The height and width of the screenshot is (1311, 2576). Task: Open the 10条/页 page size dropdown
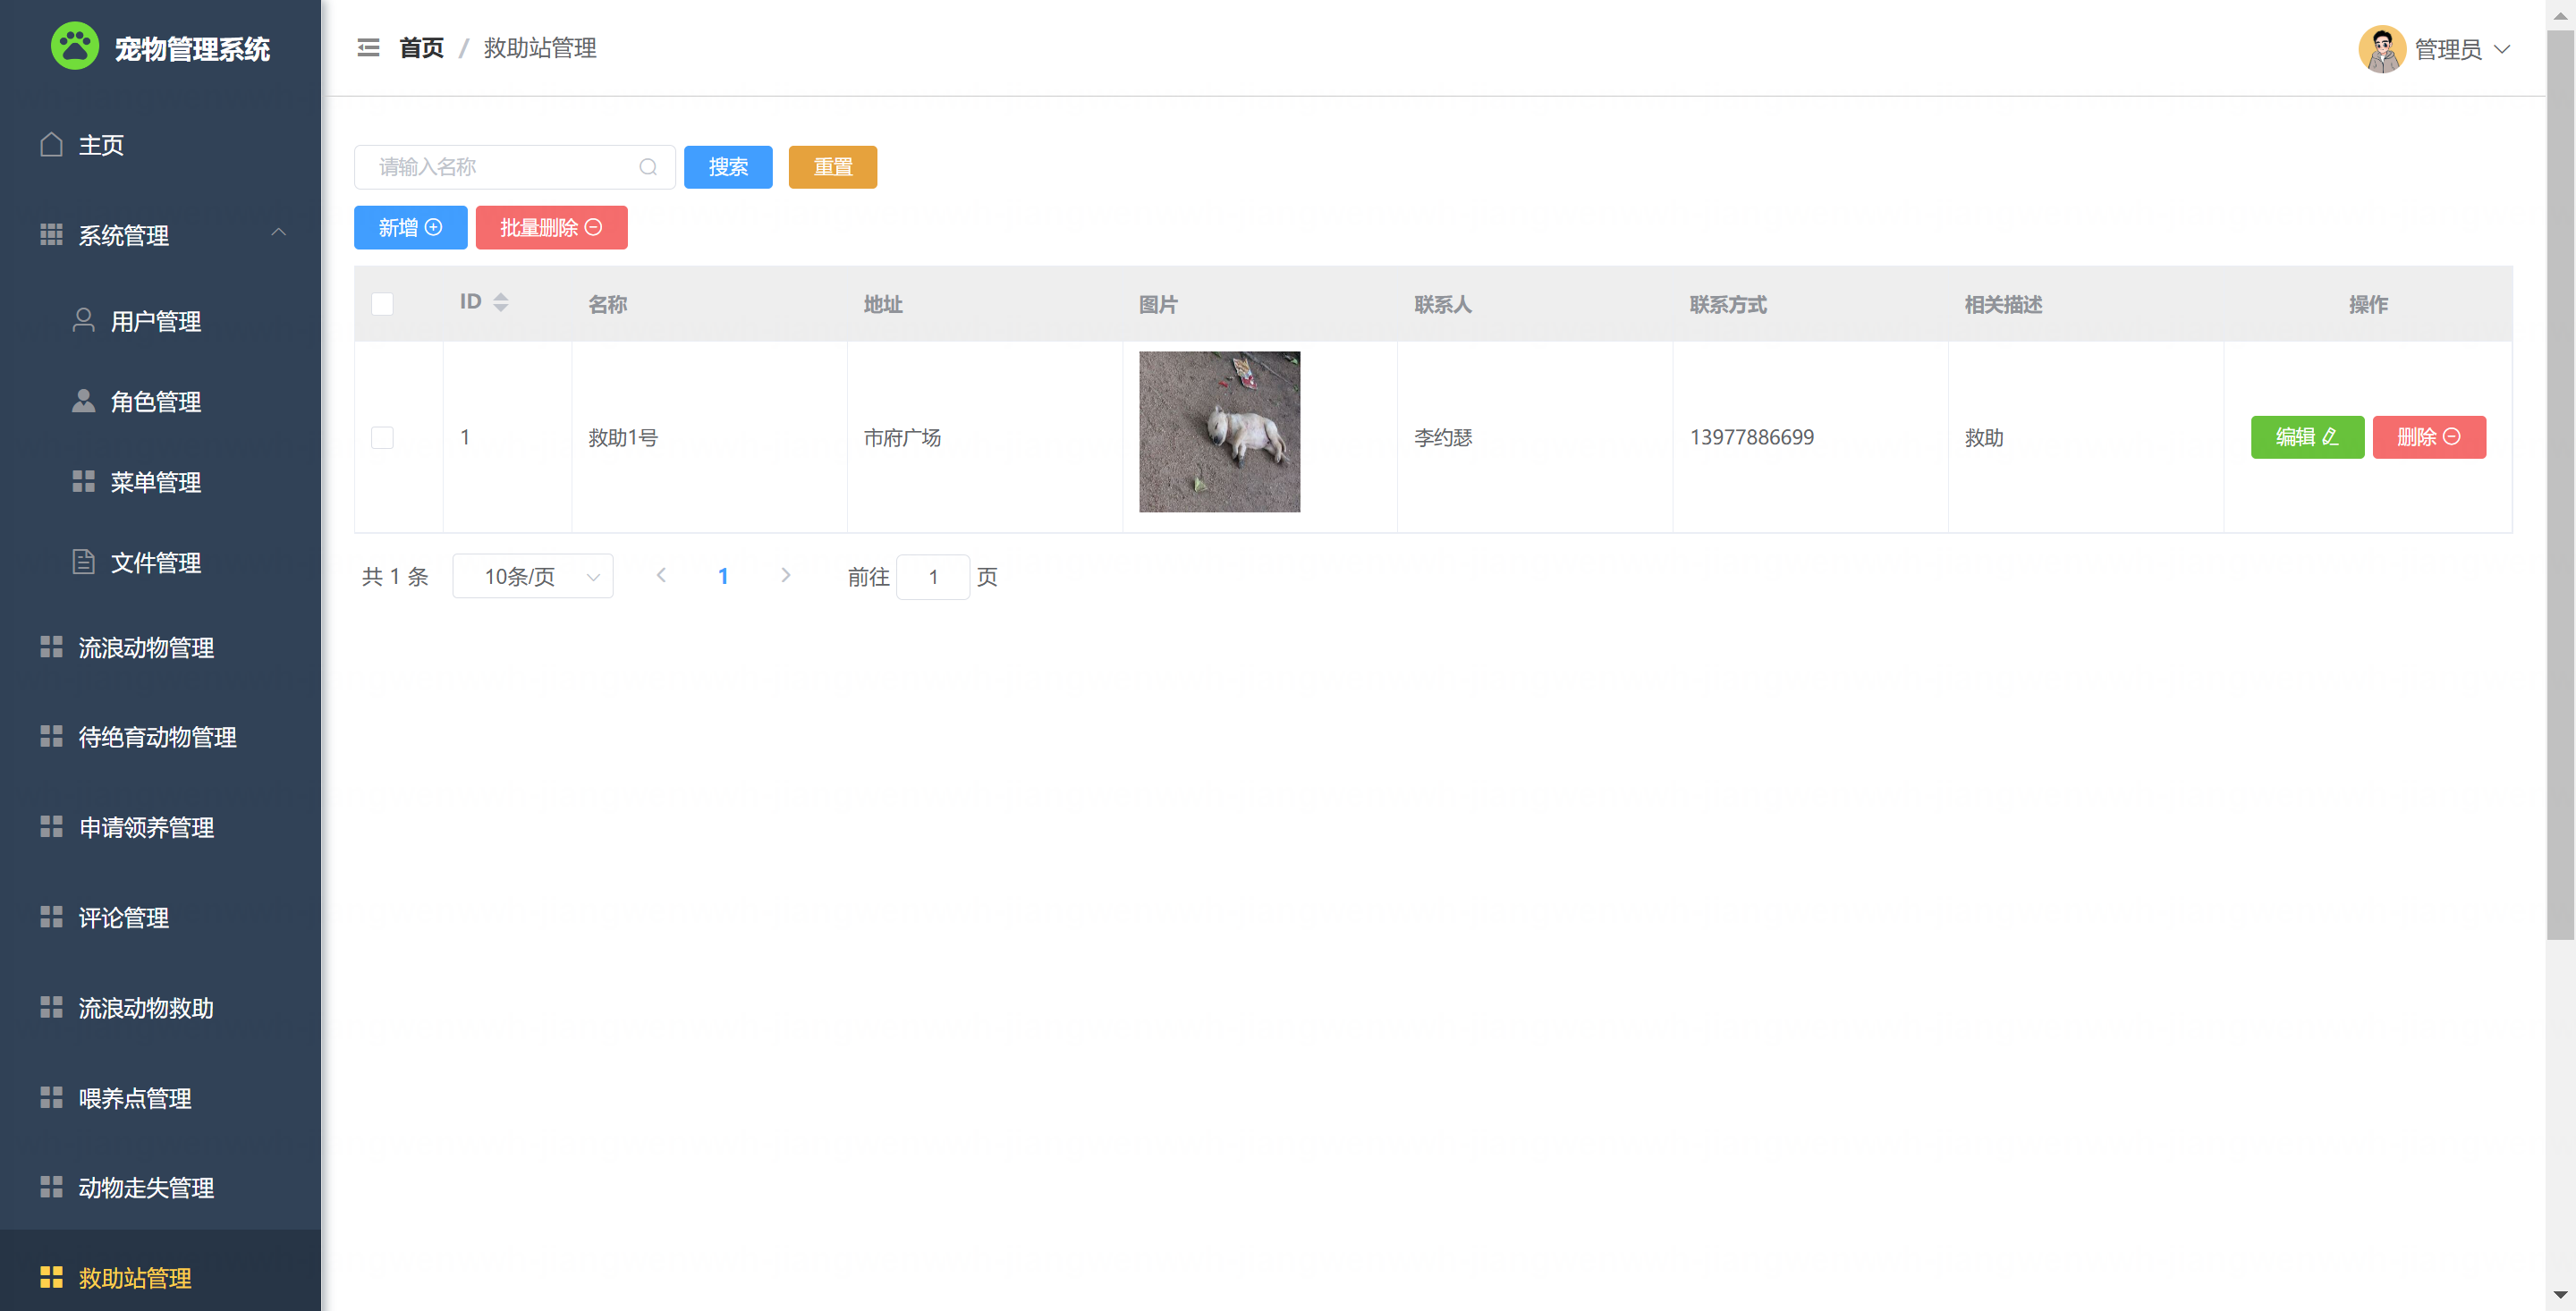pyautogui.click(x=532, y=576)
